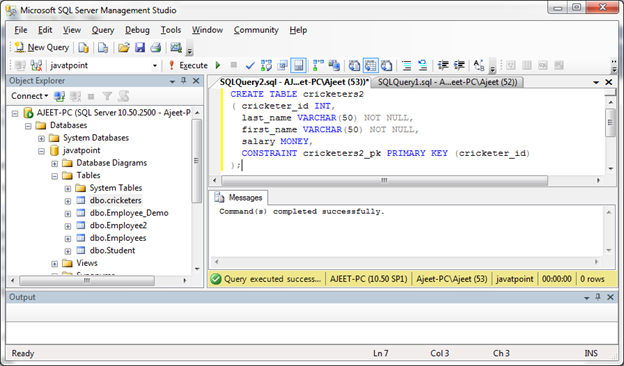Expand the Database Diagrams folder
Image resolution: width=624 pixels, height=366 pixels.
(x=55, y=164)
